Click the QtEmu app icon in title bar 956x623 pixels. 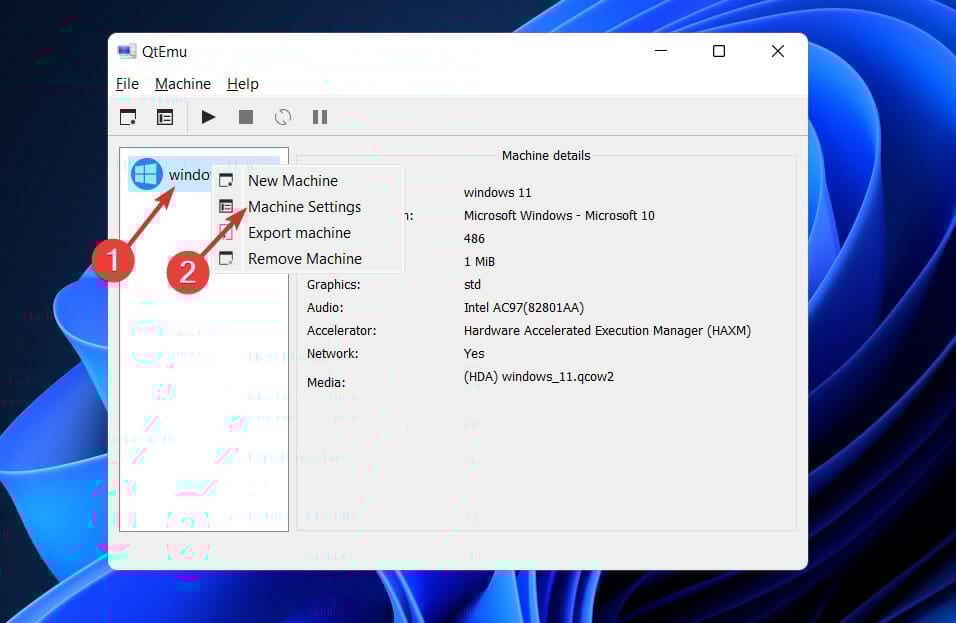(127, 52)
